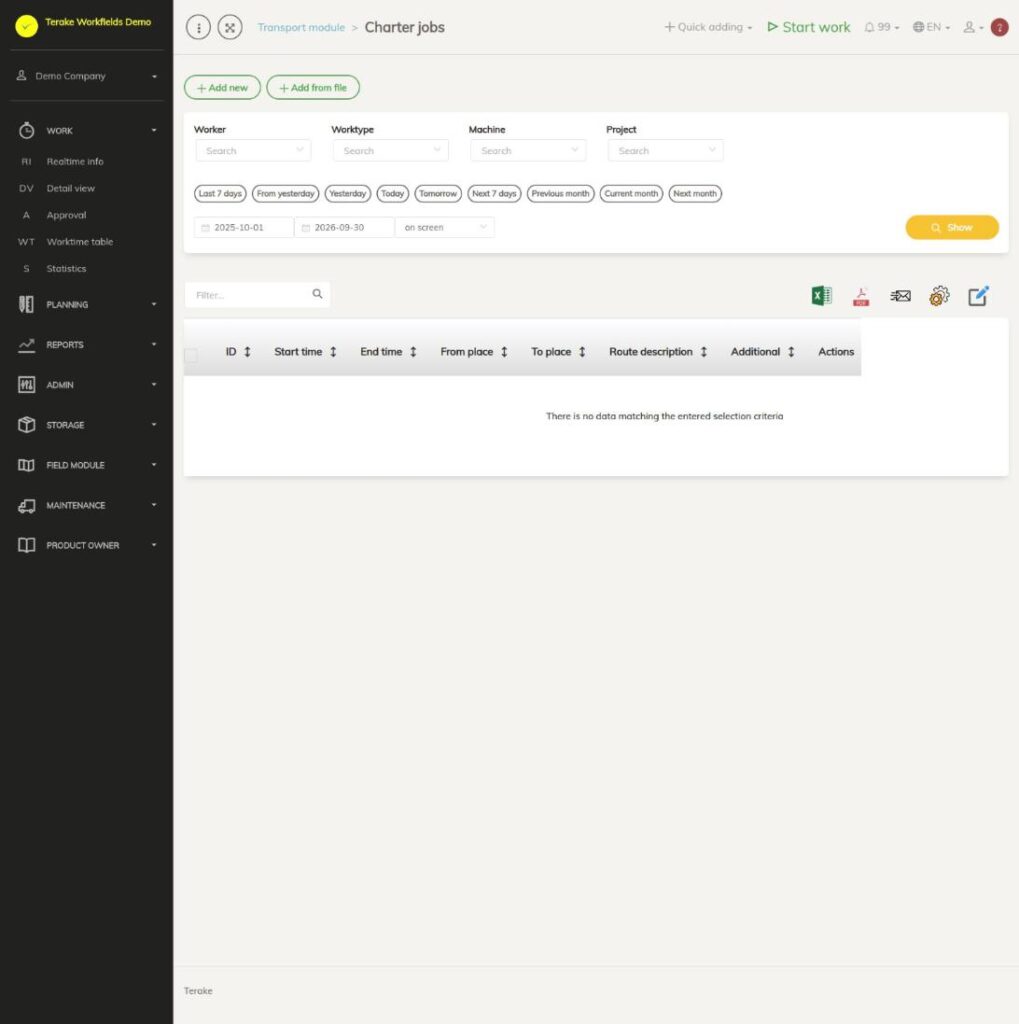Viewport: 1019px width, 1024px height.
Task: Click the three-dot options menu icon
Action: tap(199, 27)
